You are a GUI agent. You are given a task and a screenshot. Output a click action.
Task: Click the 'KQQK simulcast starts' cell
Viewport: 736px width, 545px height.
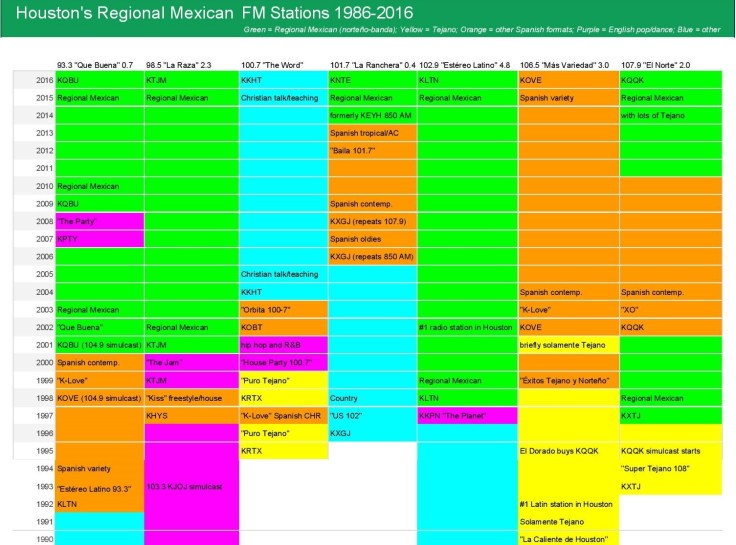click(x=671, y=451)
